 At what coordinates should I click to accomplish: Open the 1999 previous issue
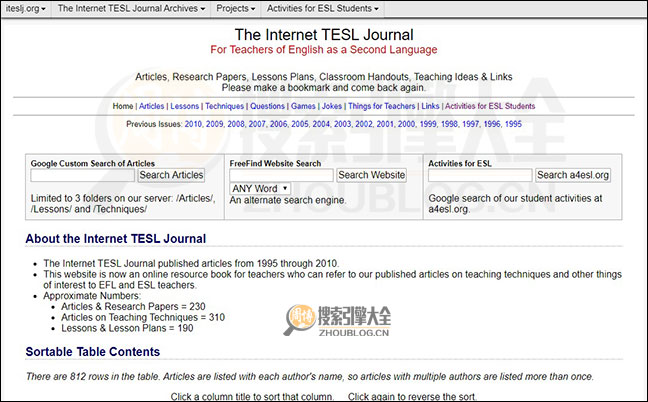(428, 124)
